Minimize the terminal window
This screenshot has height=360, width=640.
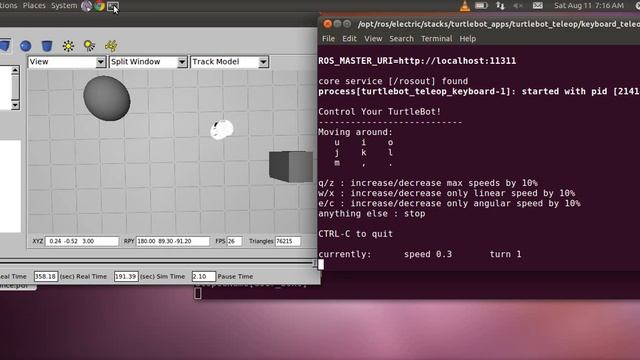pyautogui.click(x=338, y=24)
